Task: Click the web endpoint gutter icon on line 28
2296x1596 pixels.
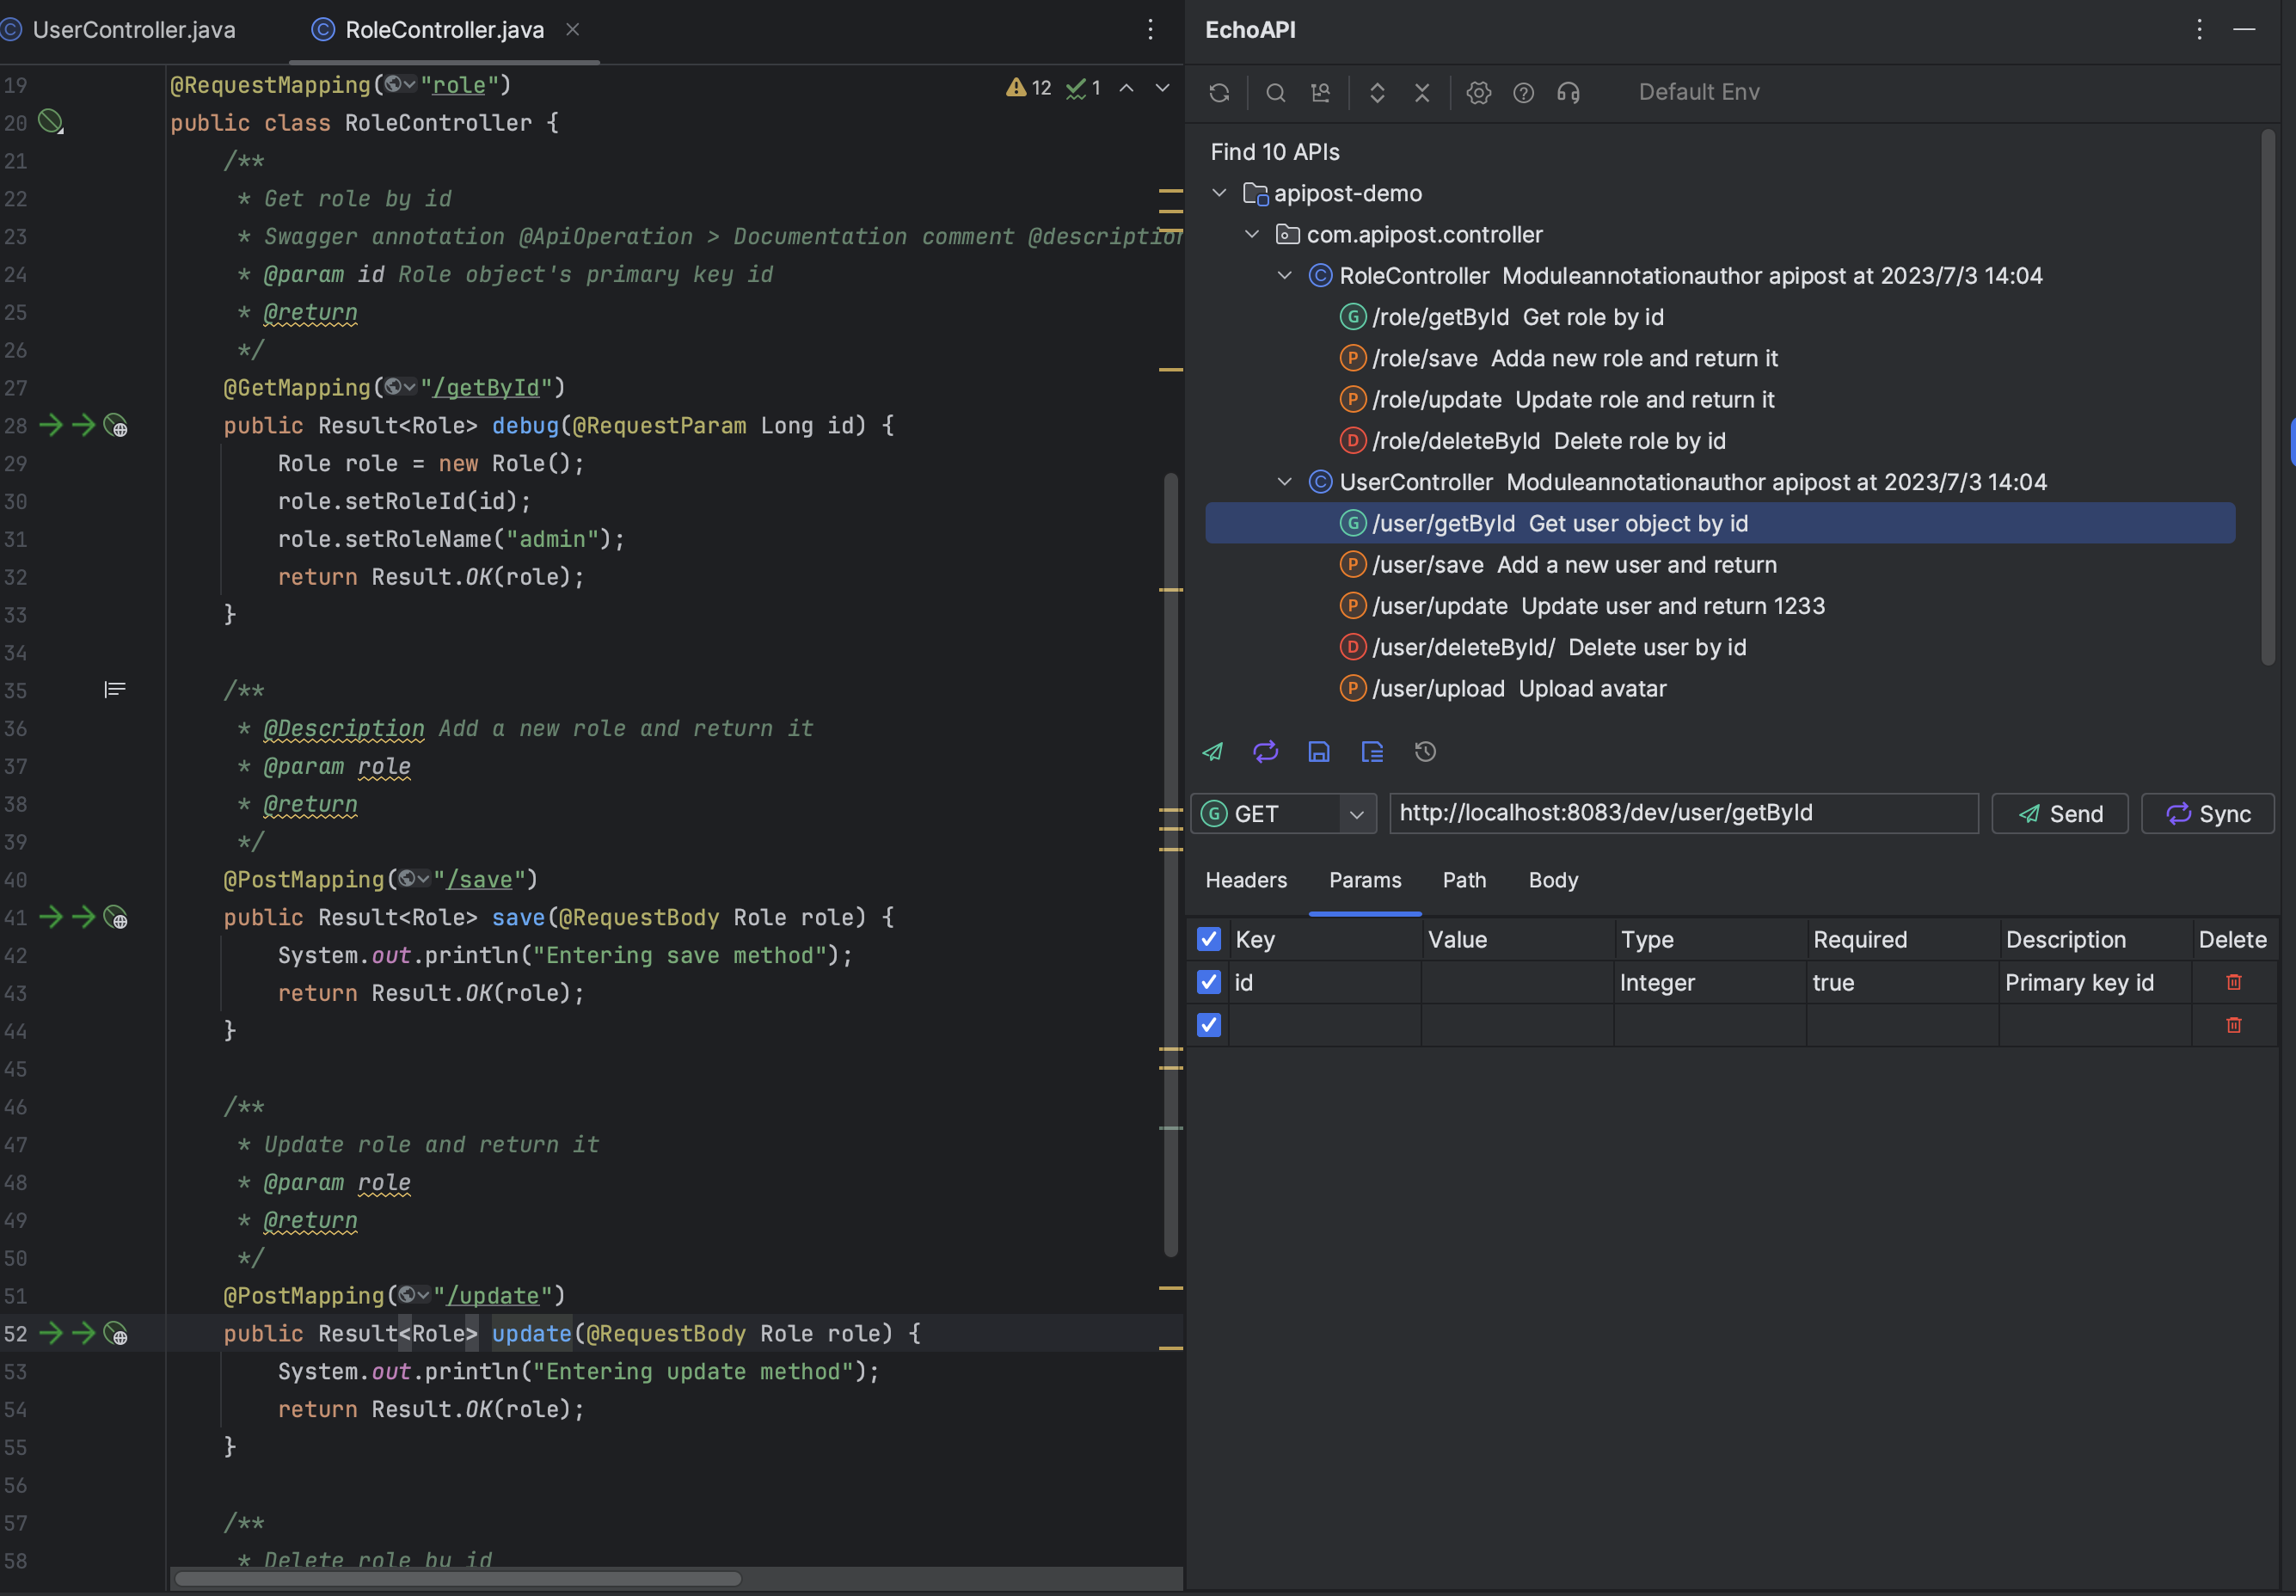Action: pos(116,427)
